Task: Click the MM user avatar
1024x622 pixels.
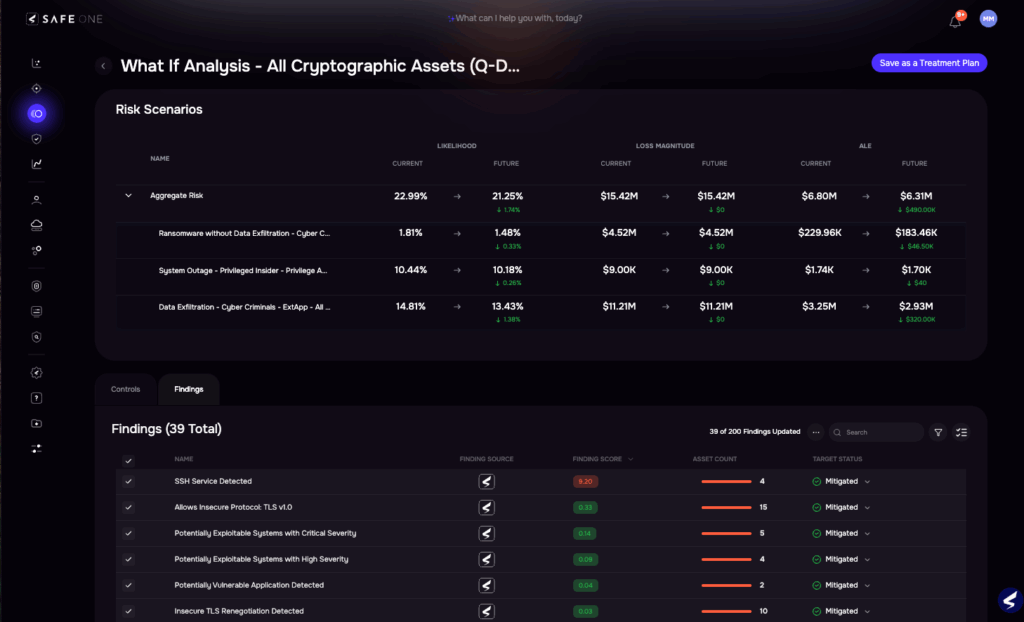Action: [x=988, y=19]
